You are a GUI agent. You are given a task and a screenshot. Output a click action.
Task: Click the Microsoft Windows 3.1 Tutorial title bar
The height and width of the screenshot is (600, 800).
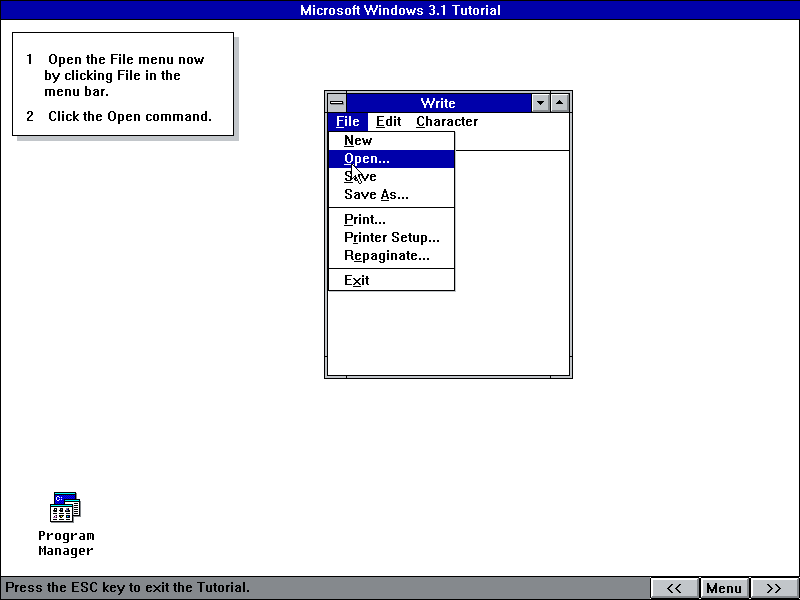(400, 10)
